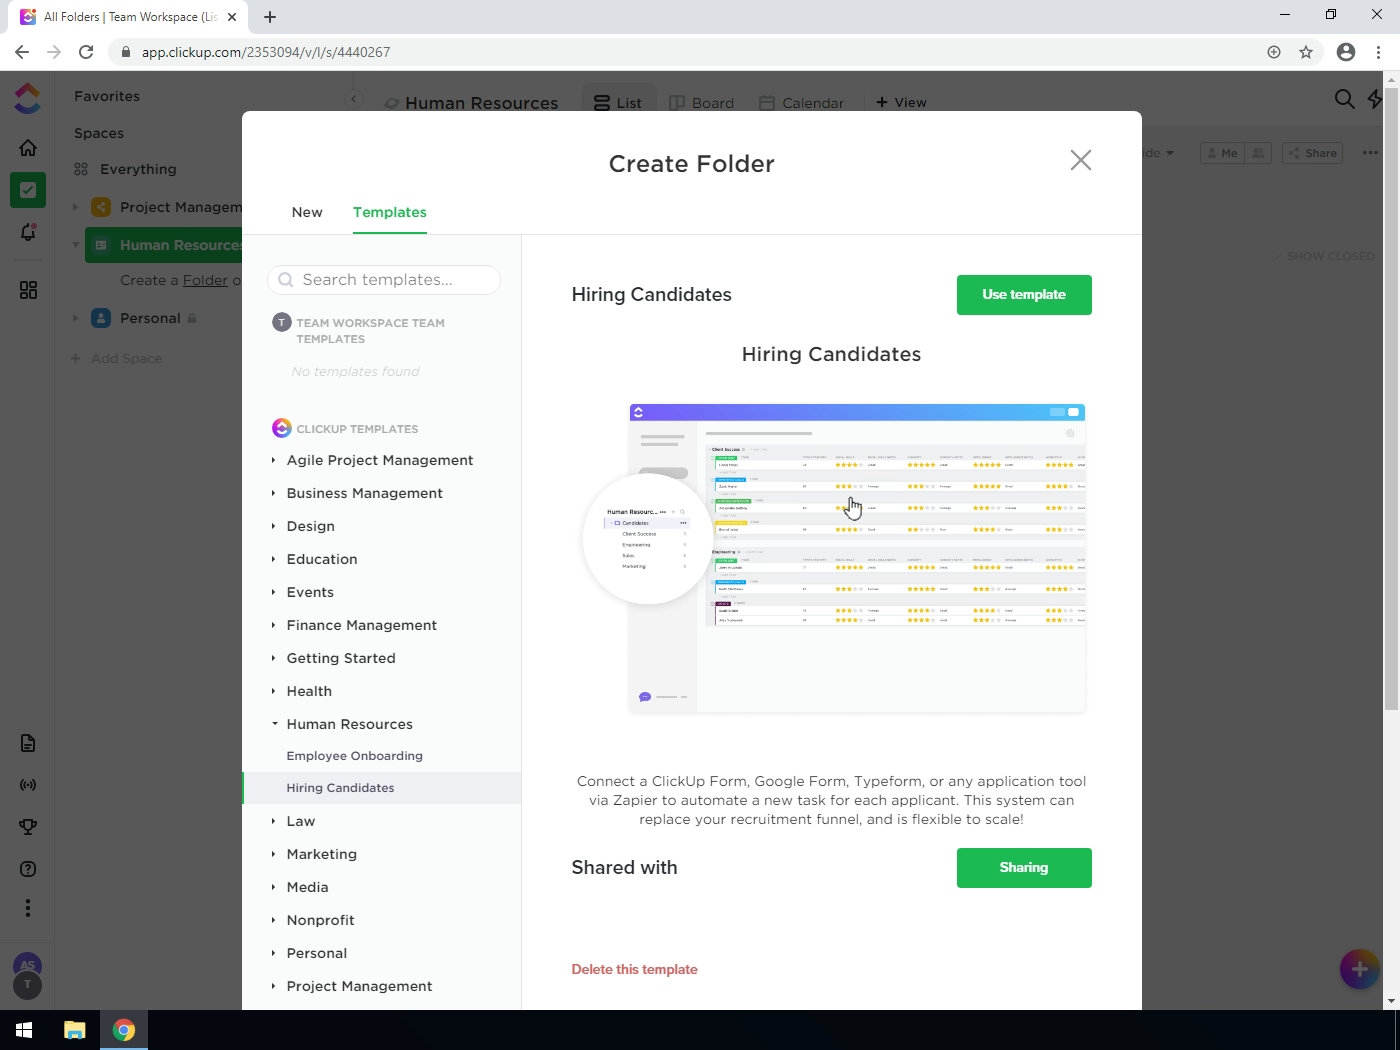Open the Personal space in sidebar
The image size is (1400, 1050).
pos(150,318)
